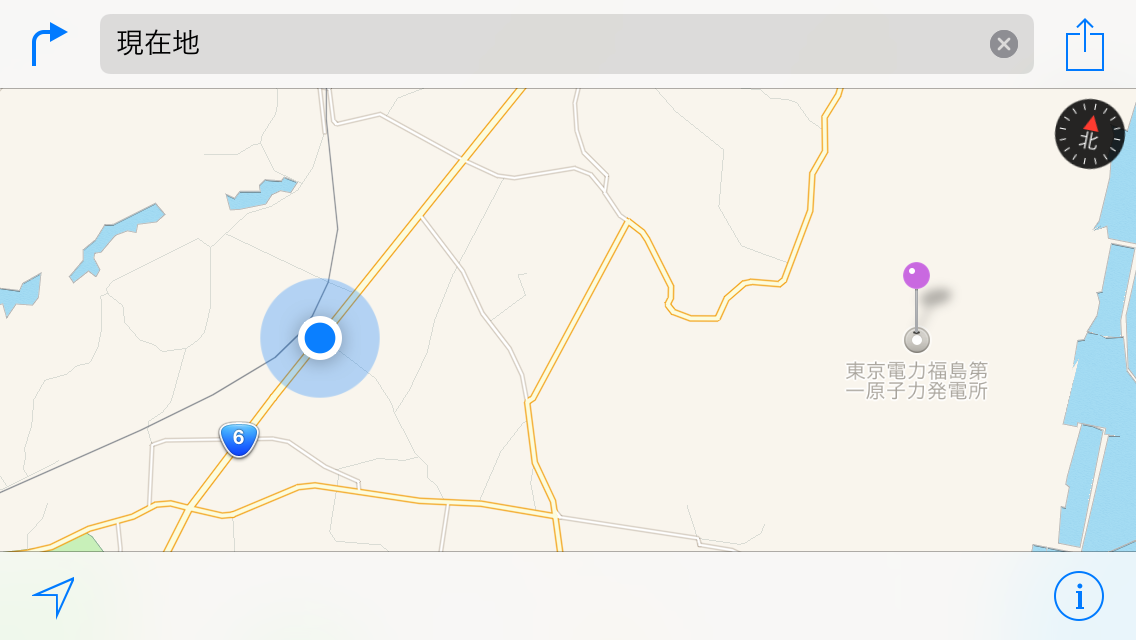
Task: Tap the empty bottom toolbar center
Action: 568,597
